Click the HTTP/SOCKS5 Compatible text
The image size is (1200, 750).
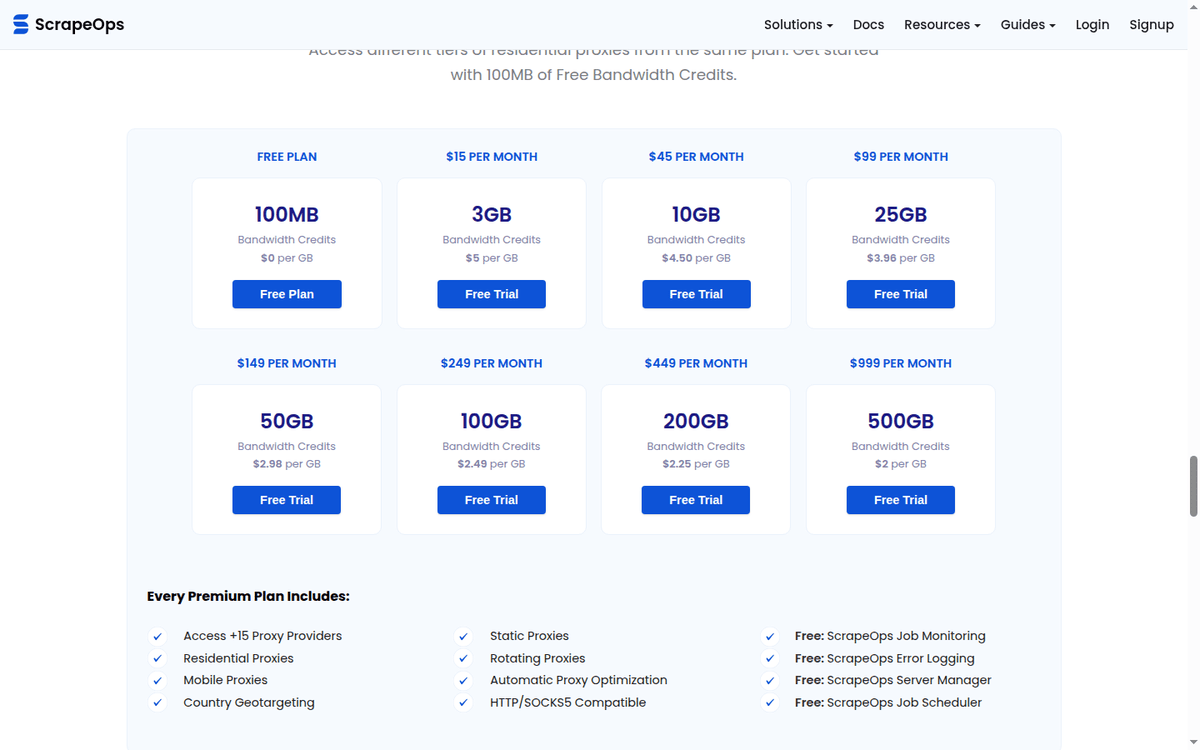point(568,703)
